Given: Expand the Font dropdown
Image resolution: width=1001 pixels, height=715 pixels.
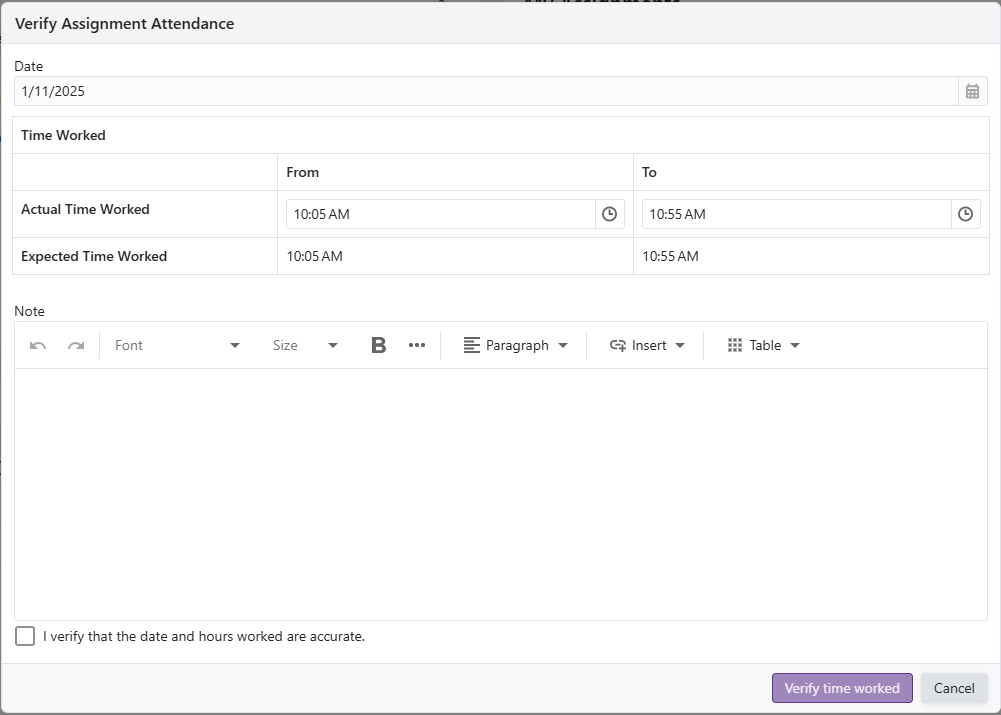Looking at the screenshot, I should click(177, 345).
